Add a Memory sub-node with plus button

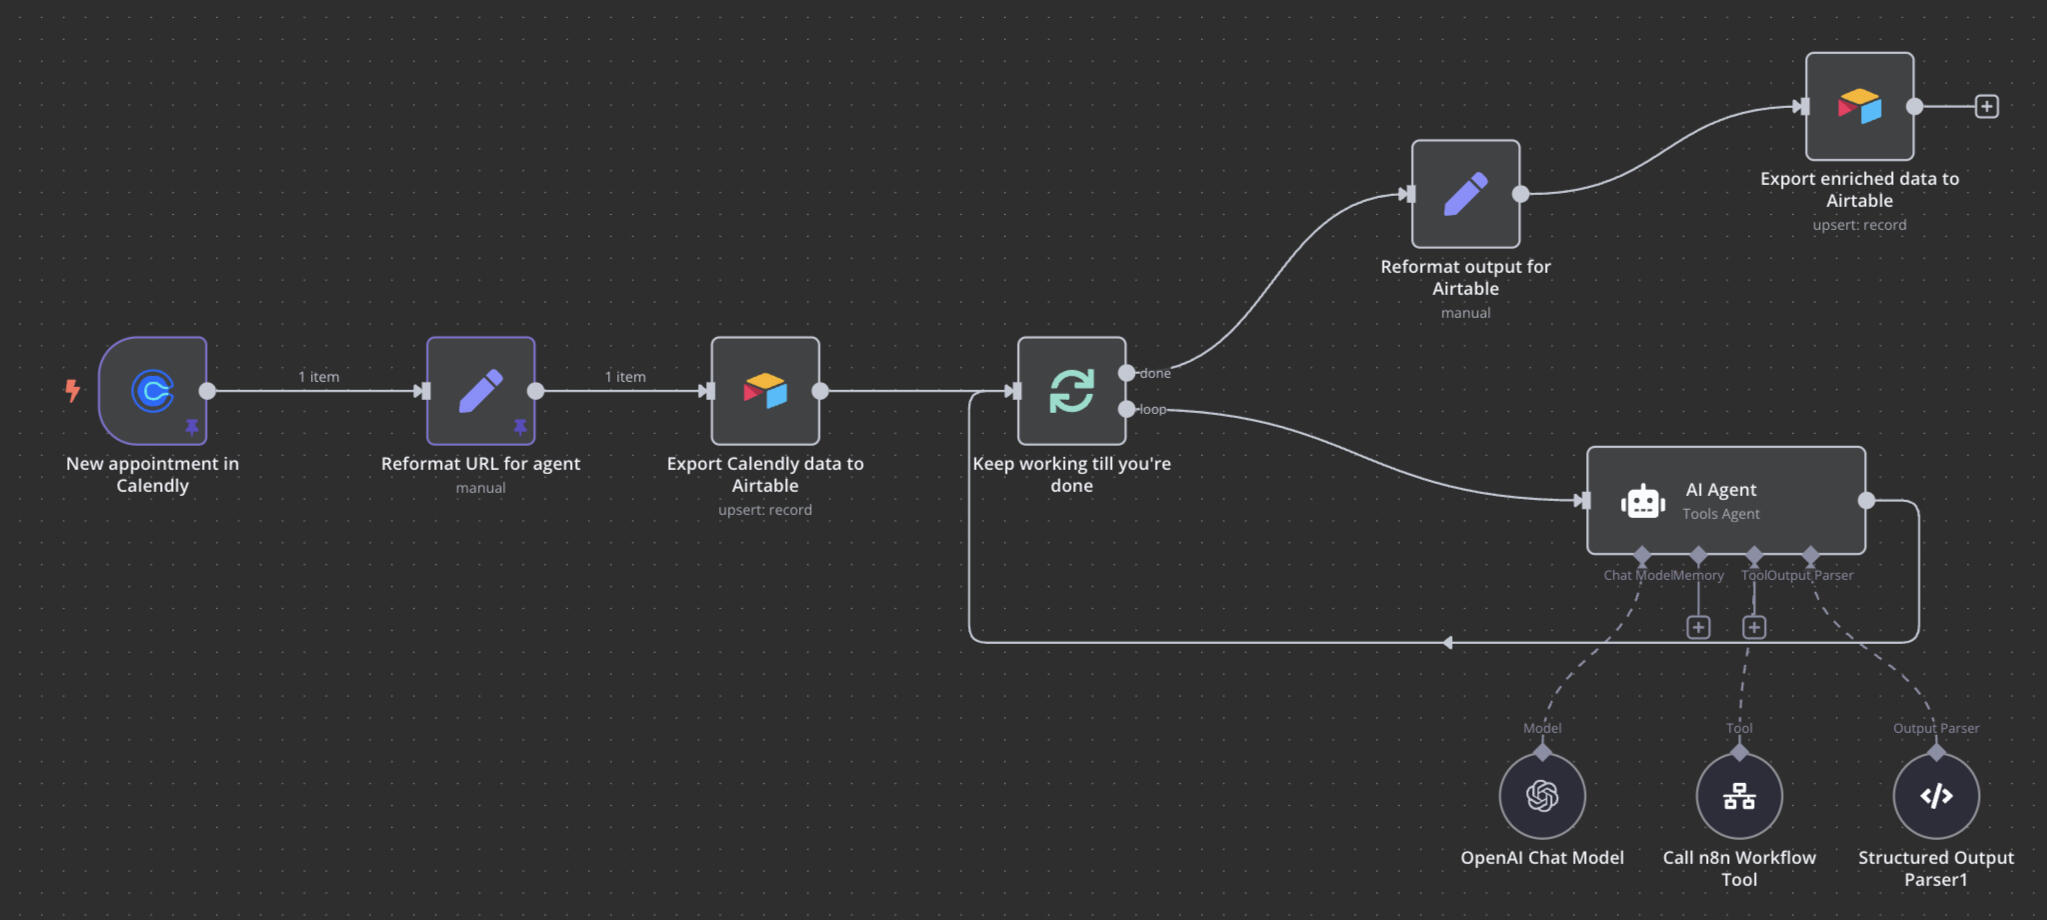click(1698, 627)
